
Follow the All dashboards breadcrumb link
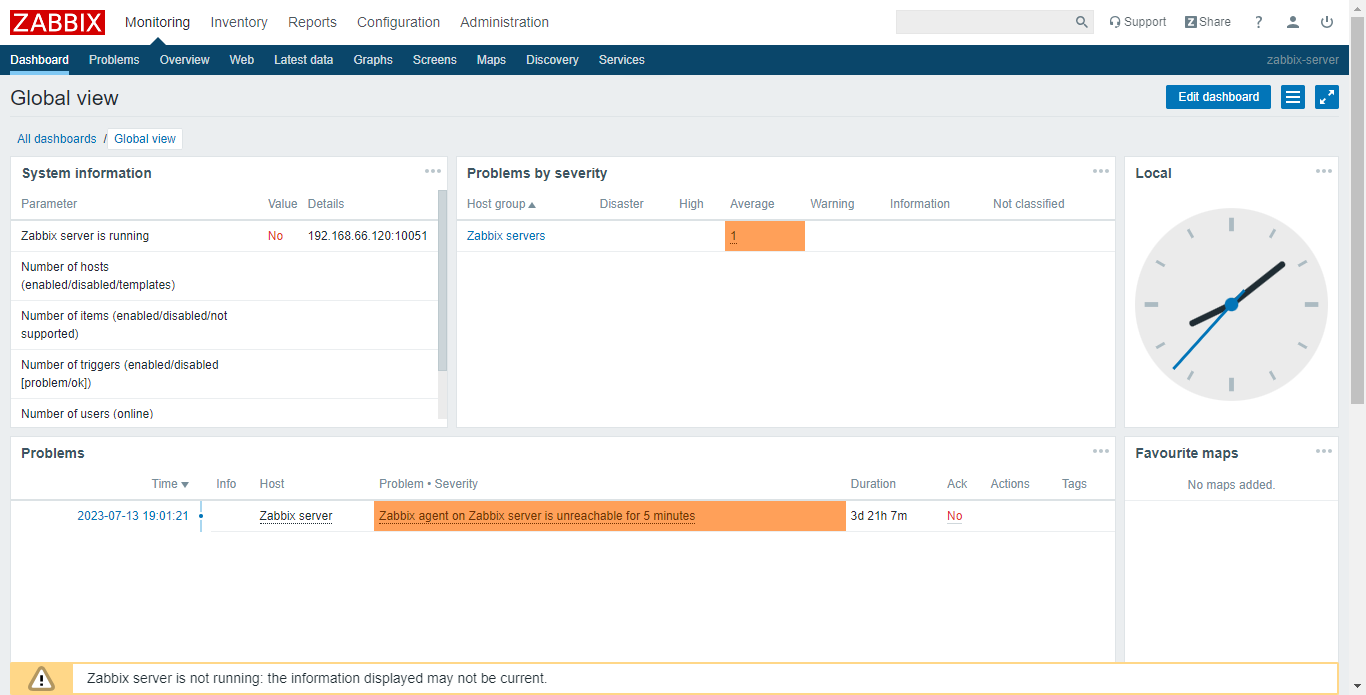(x=57, y=139)
